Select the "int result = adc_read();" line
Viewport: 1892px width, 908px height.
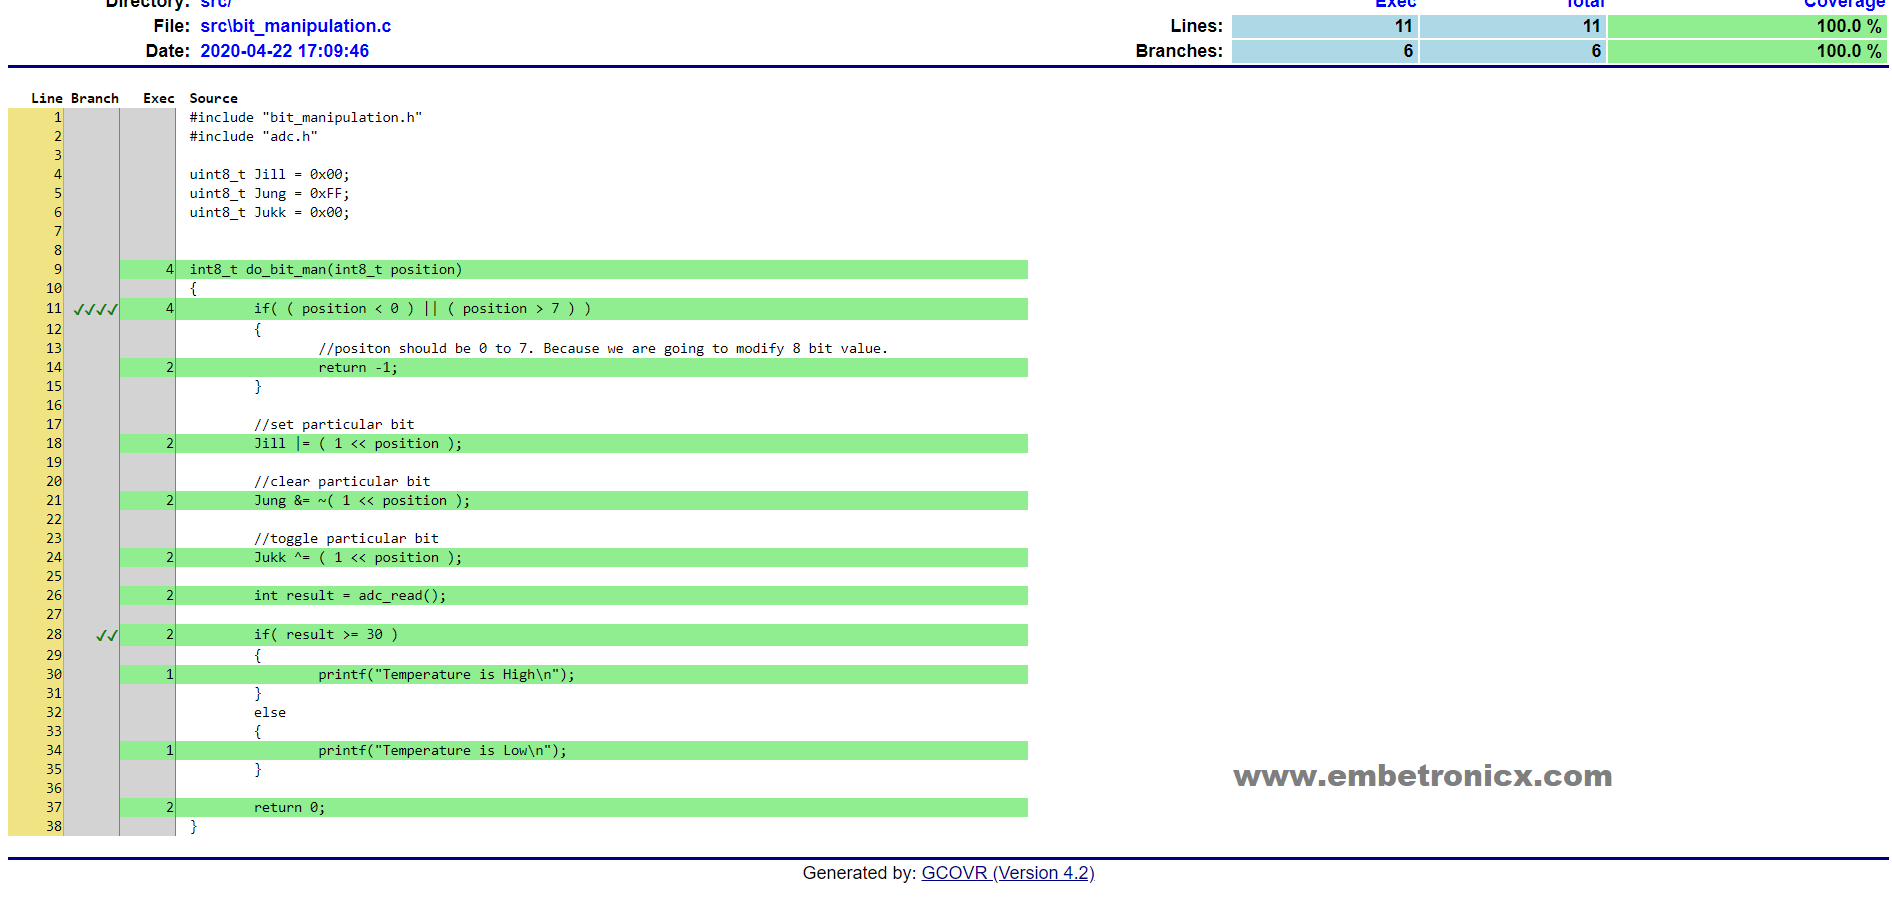pyautogui.click(x=350, y=595)
